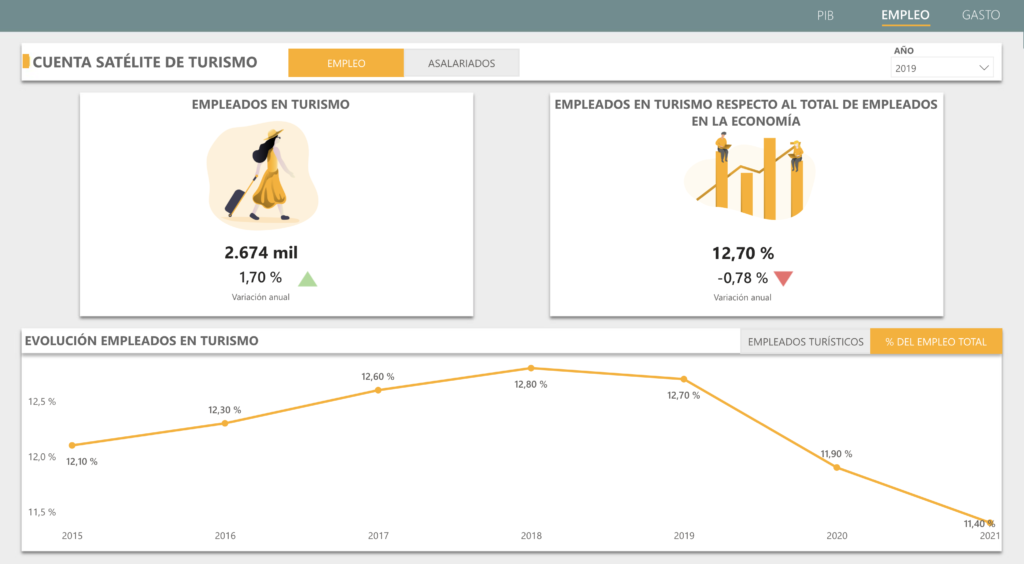
Task: Click the 12,70 % share value
Action: (742, 253)
